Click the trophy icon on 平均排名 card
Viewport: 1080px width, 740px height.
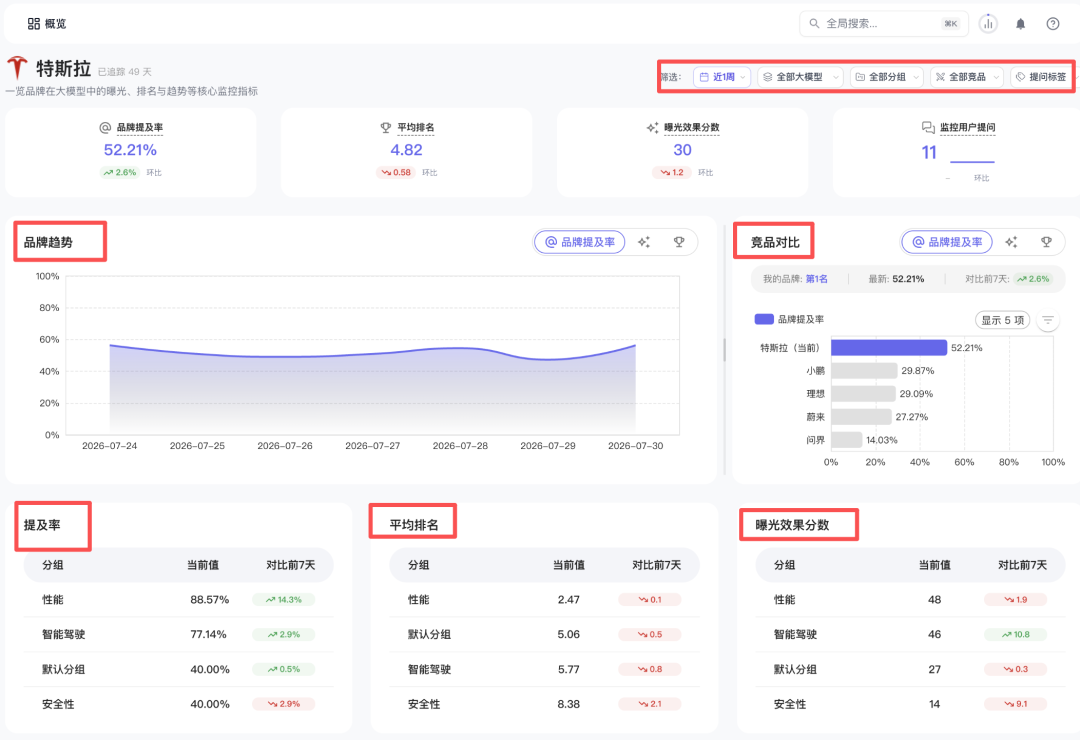click(x=386, y=127)
